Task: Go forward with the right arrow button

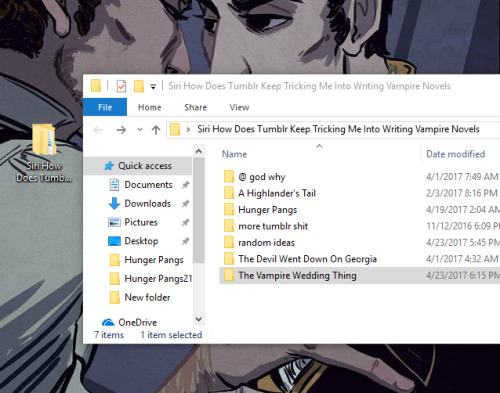Action: click(121, 130)
